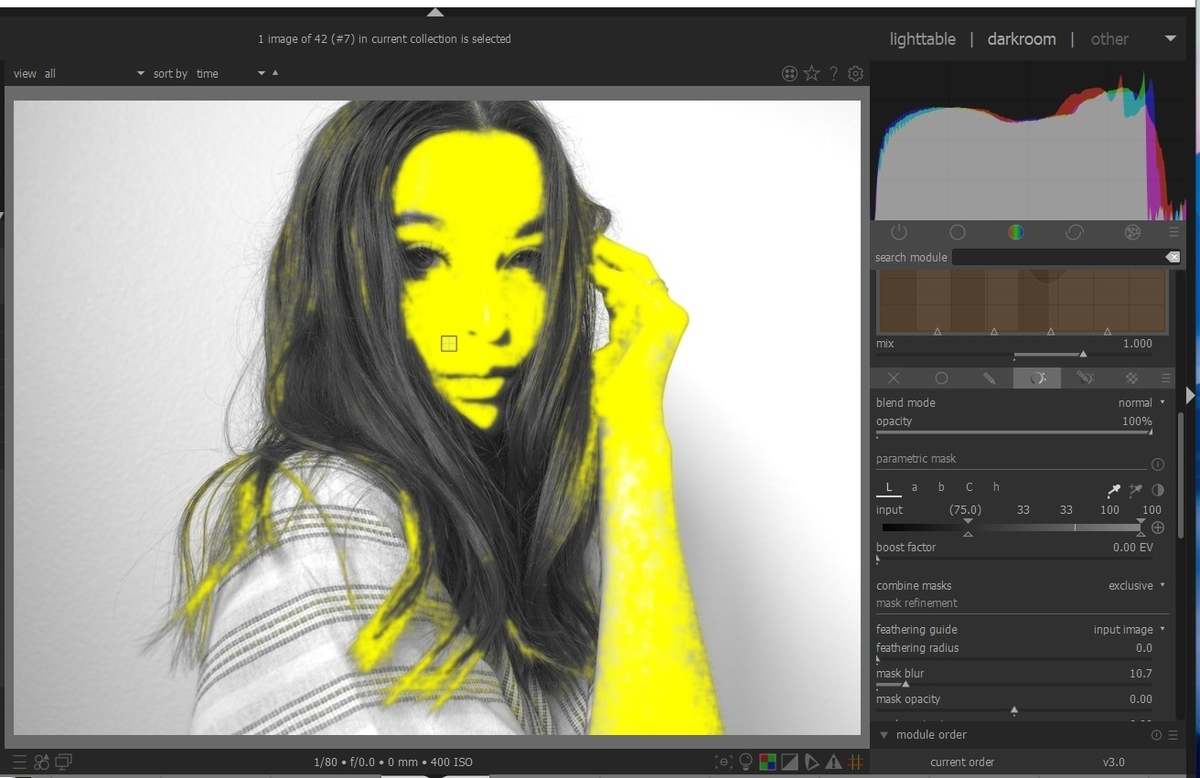Open grouping overlays icon in header

point(790,73)
